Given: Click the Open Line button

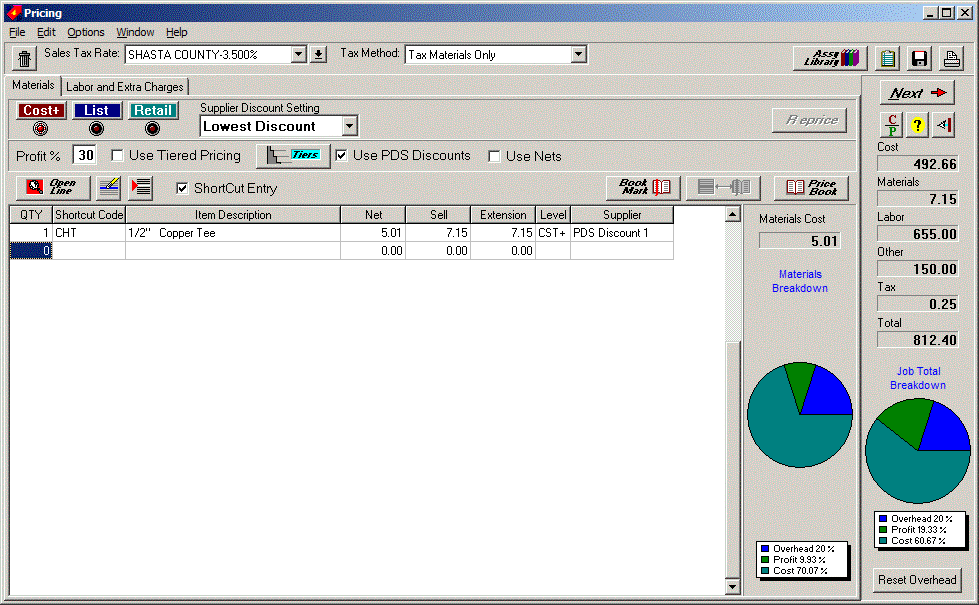Looking at the screenshot, I should [53, 187].
